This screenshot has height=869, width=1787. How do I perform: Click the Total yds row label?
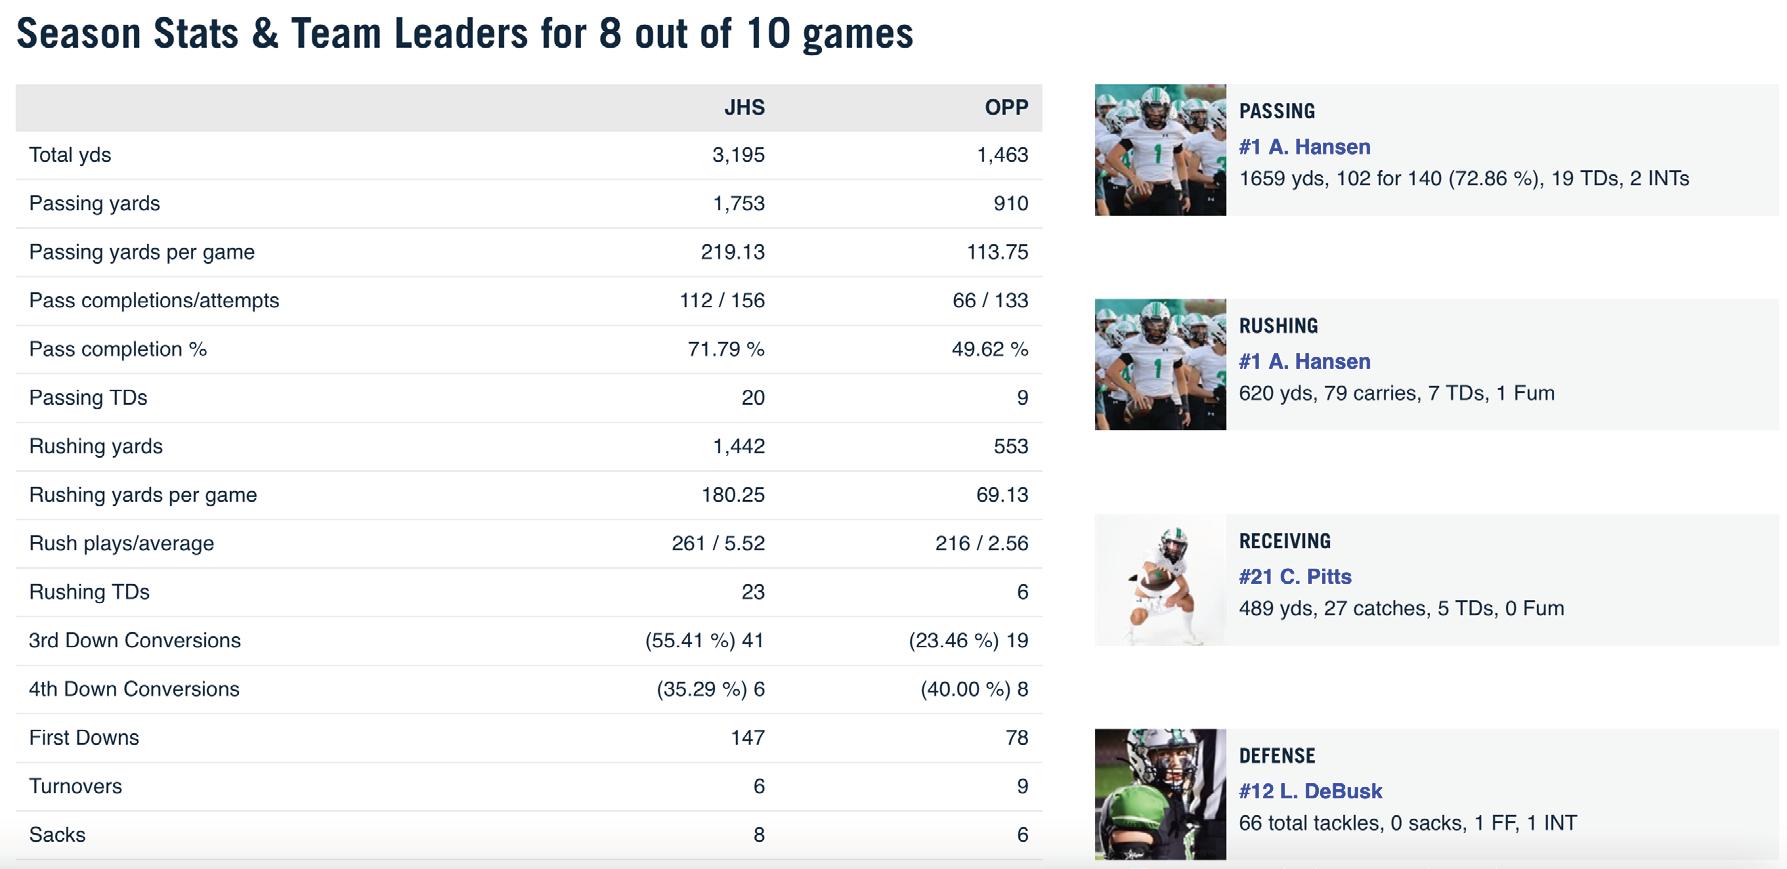(70, 155)
